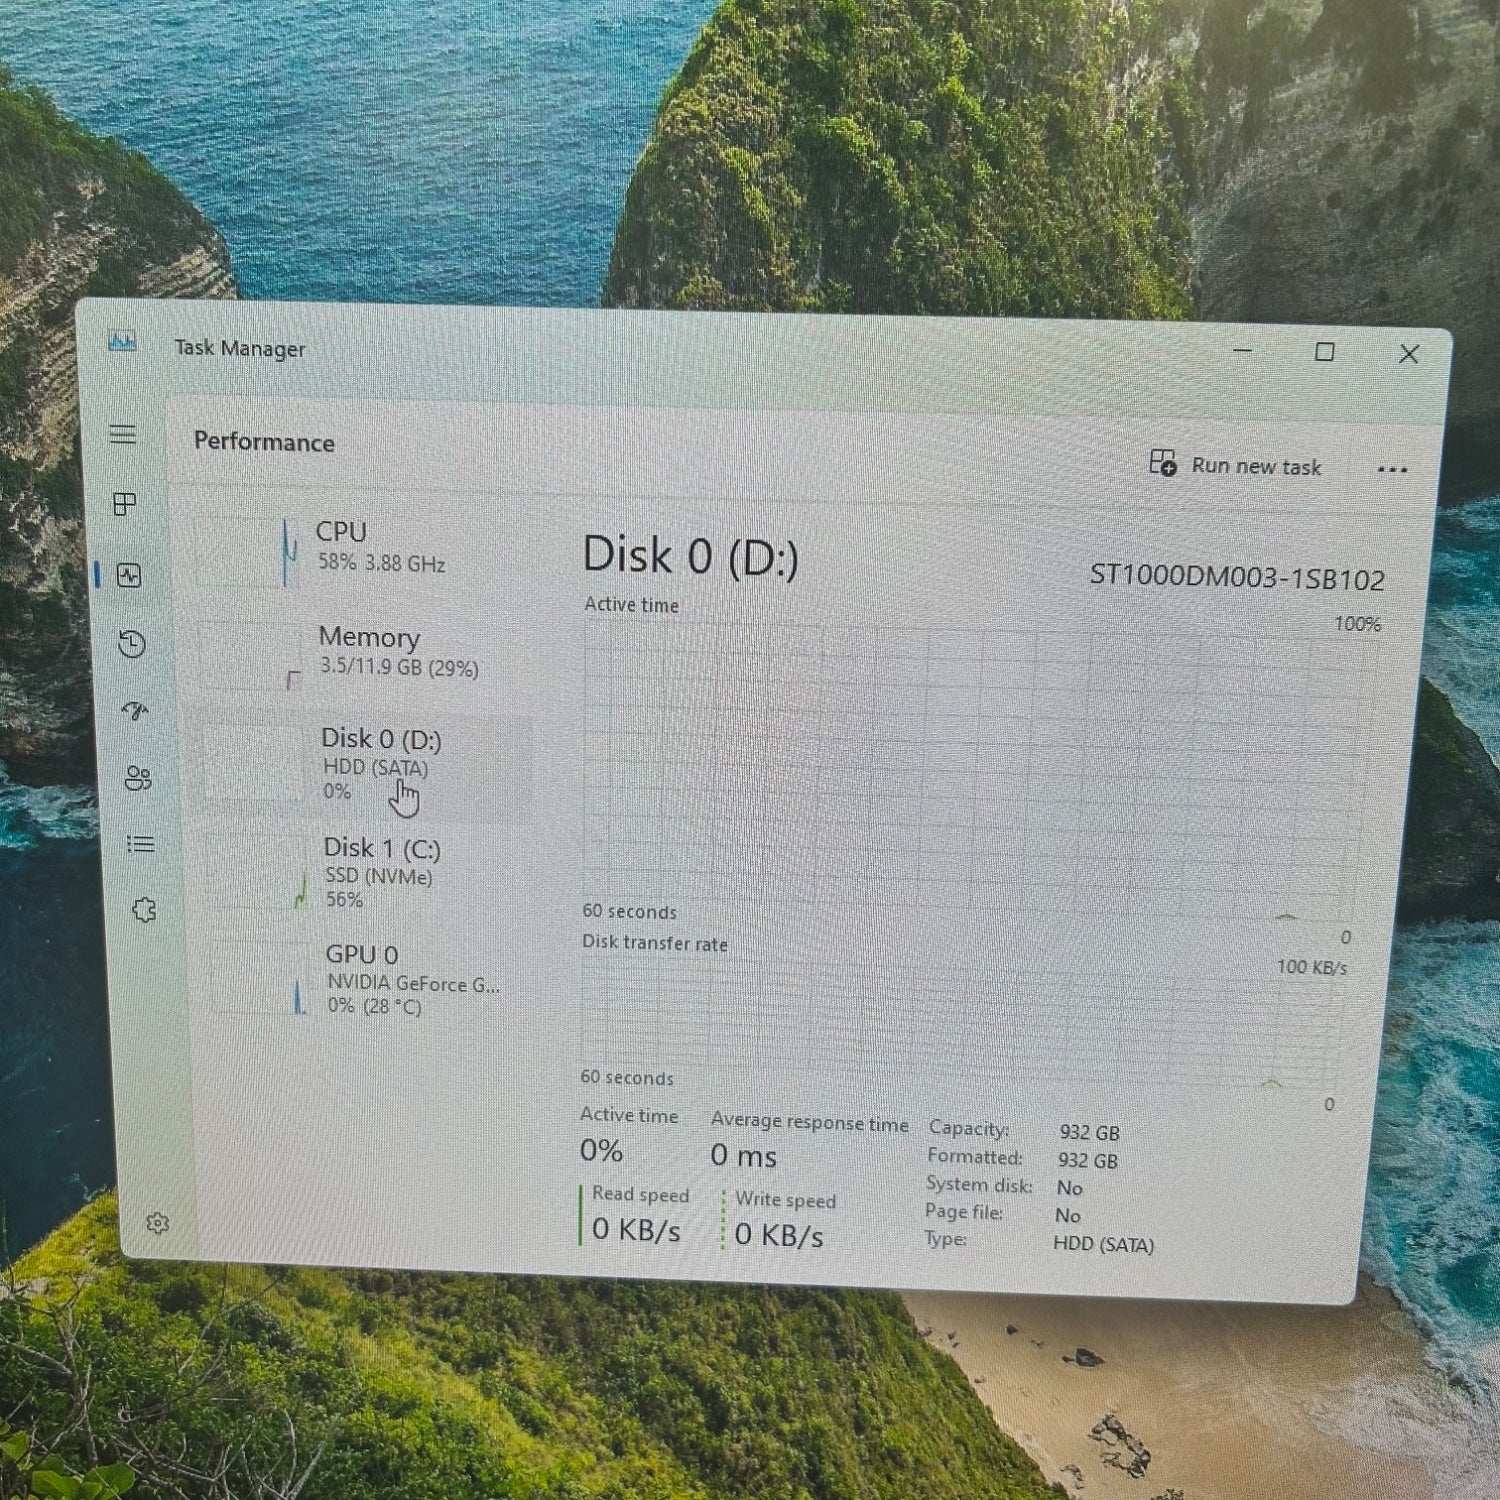
Task: Click the Formatted 932 GB value
Action: [x=1088, y=1160]
